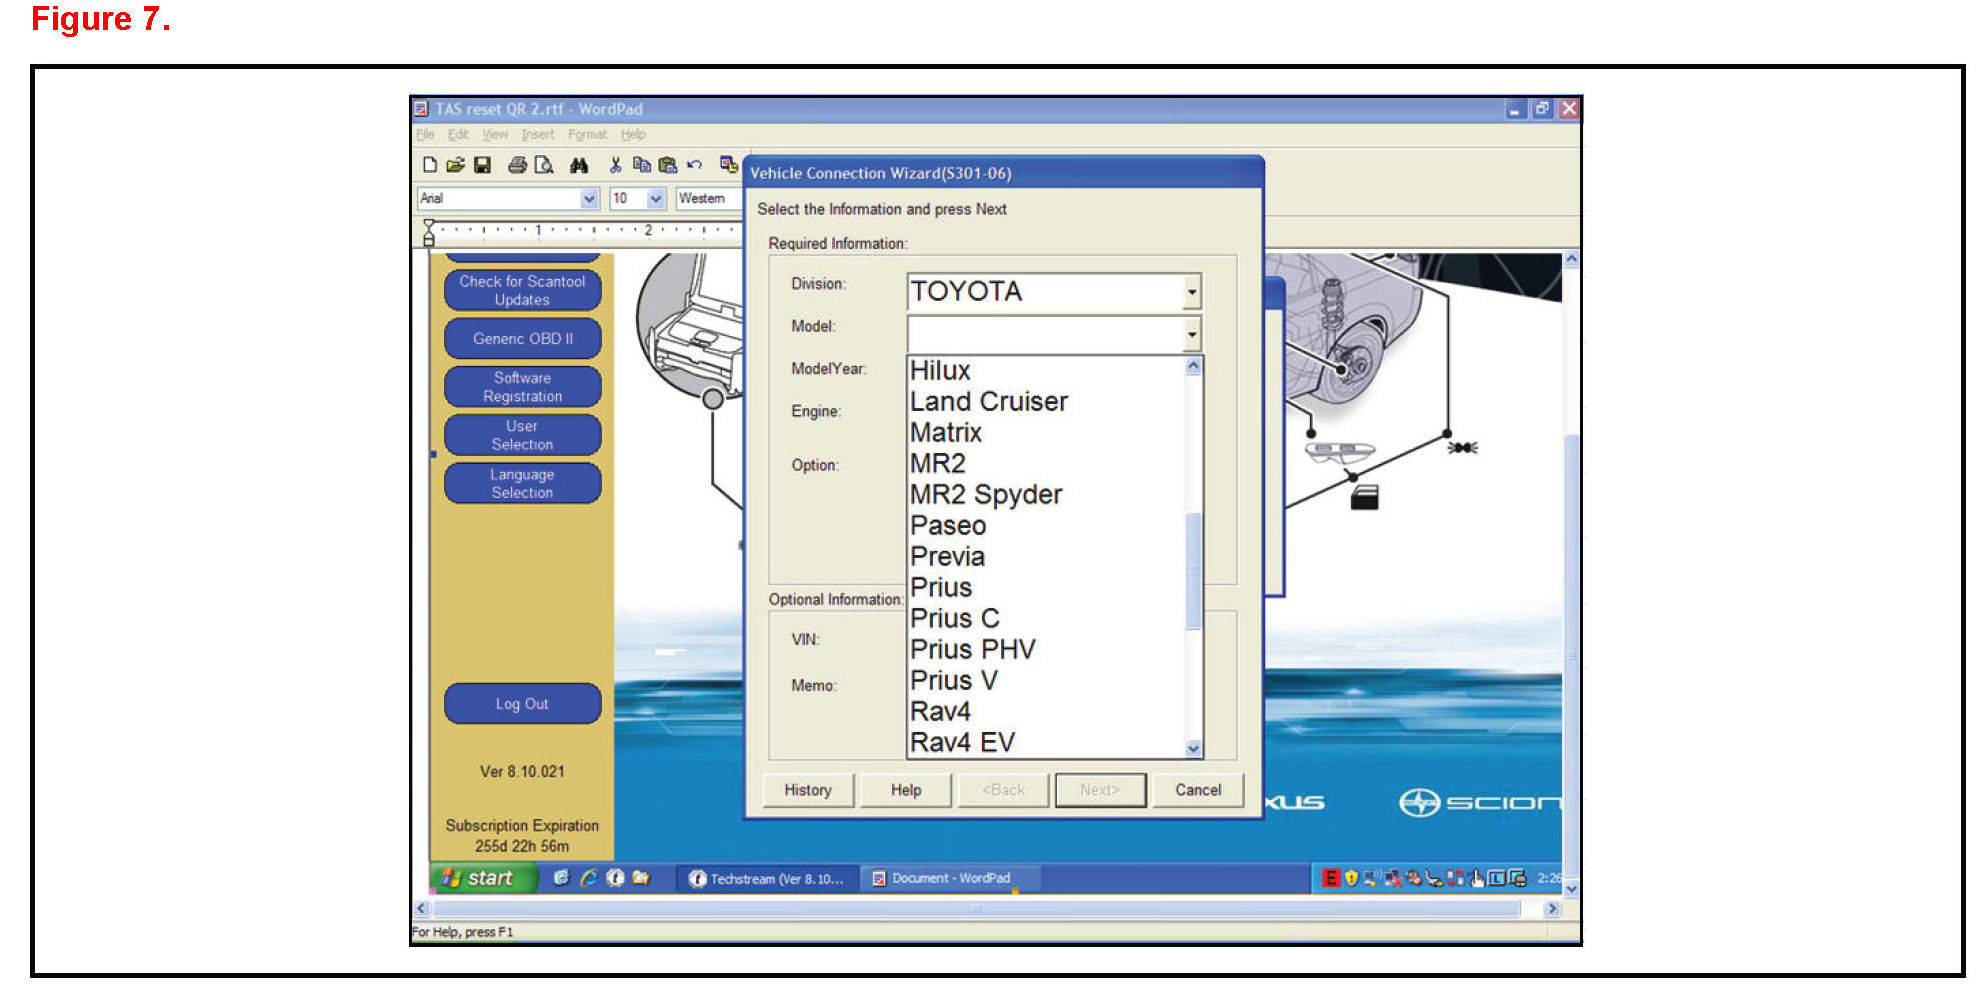Select Rav4 from the Model list

[x=1045, y=712]
